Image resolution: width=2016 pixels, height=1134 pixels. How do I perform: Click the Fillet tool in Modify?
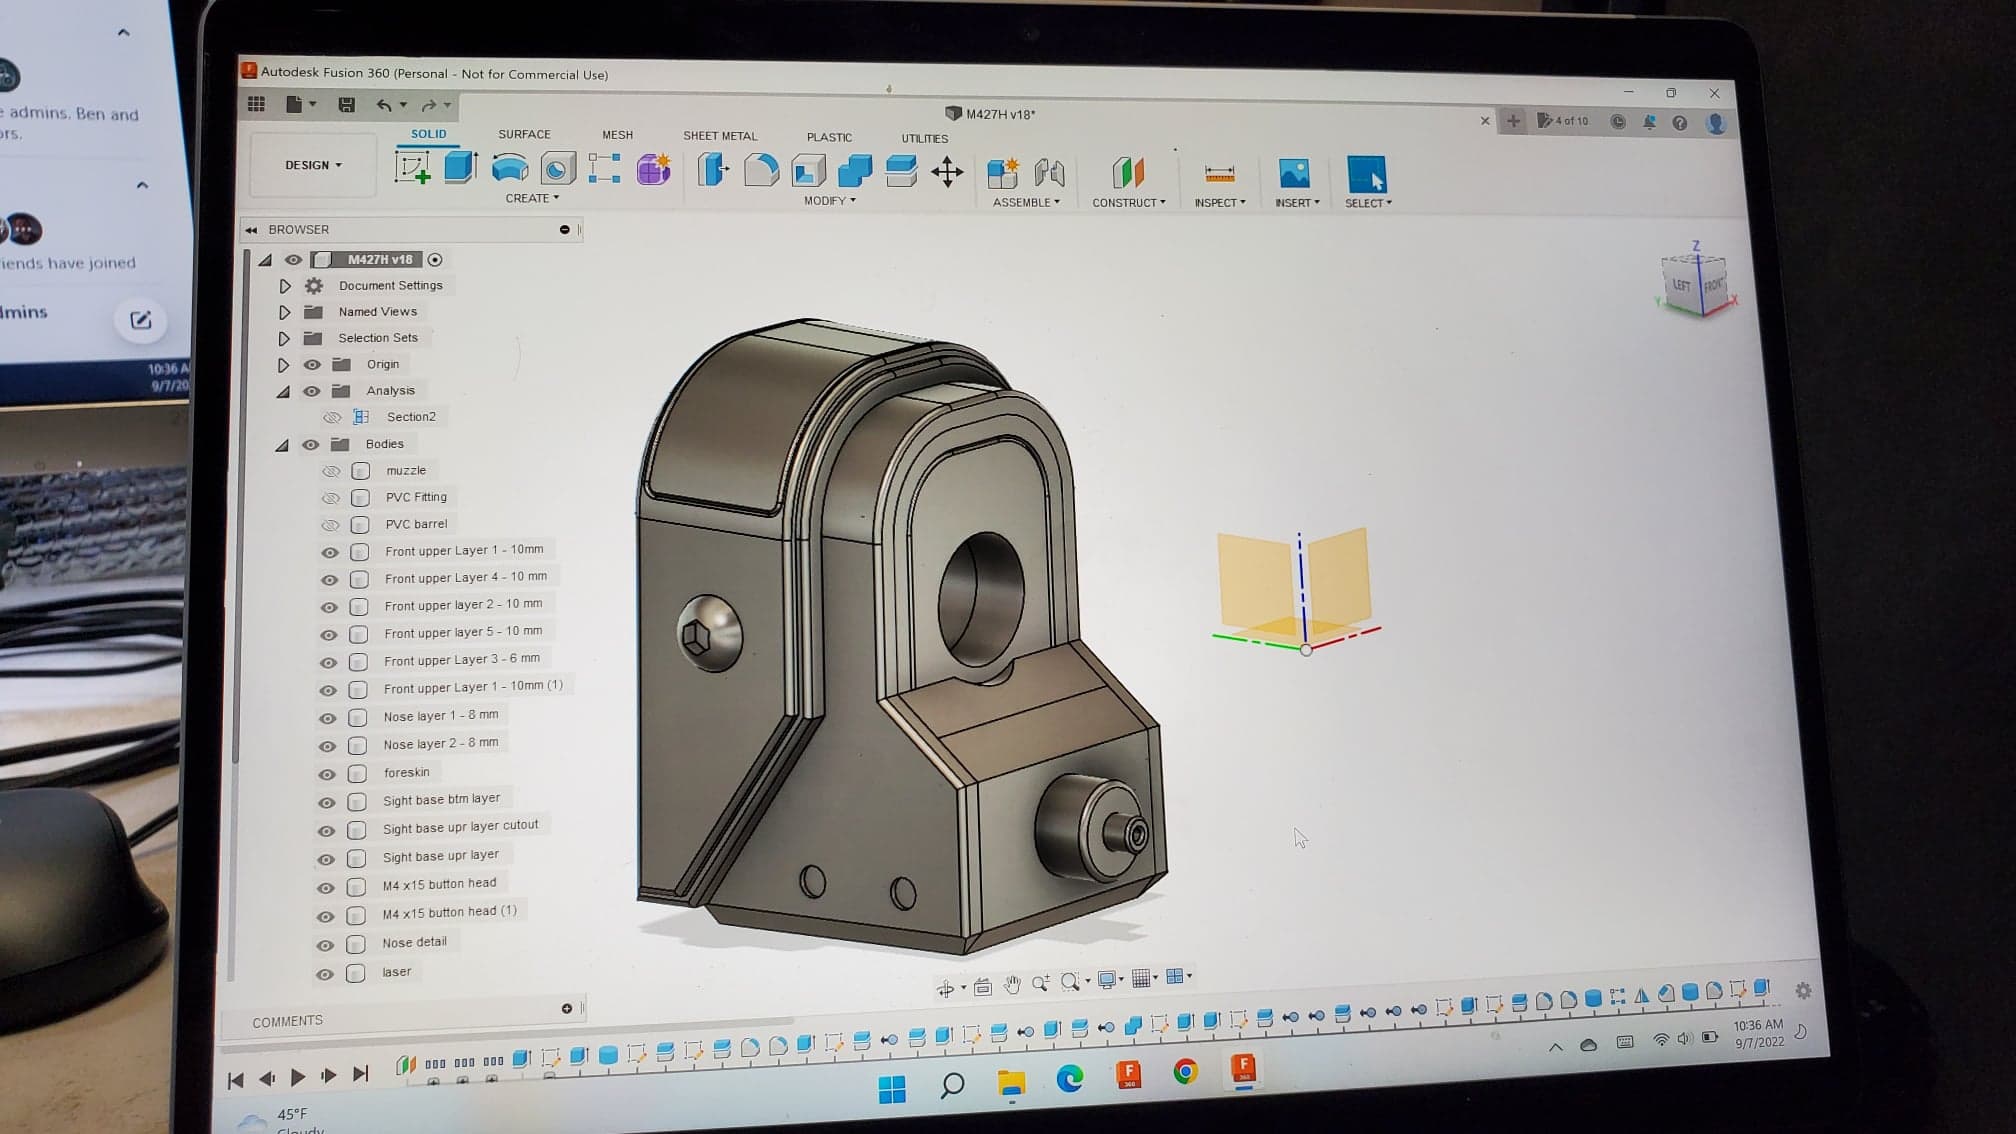761,171
